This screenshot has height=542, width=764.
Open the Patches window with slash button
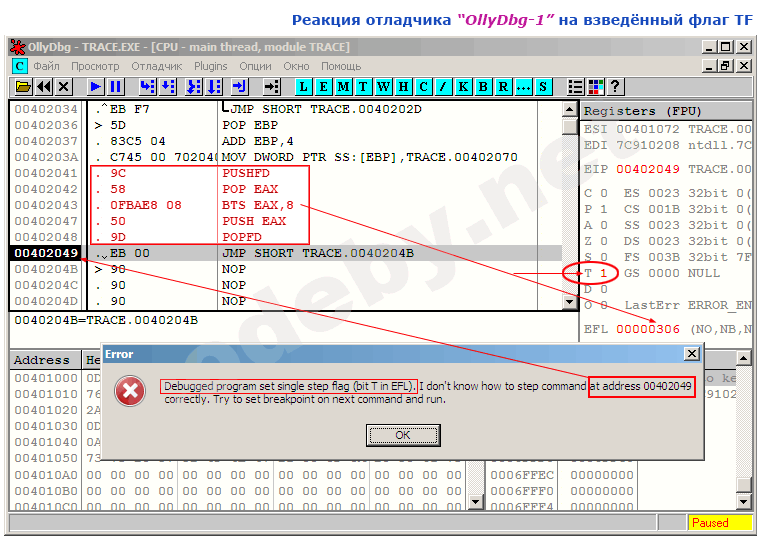coord(443,87)
